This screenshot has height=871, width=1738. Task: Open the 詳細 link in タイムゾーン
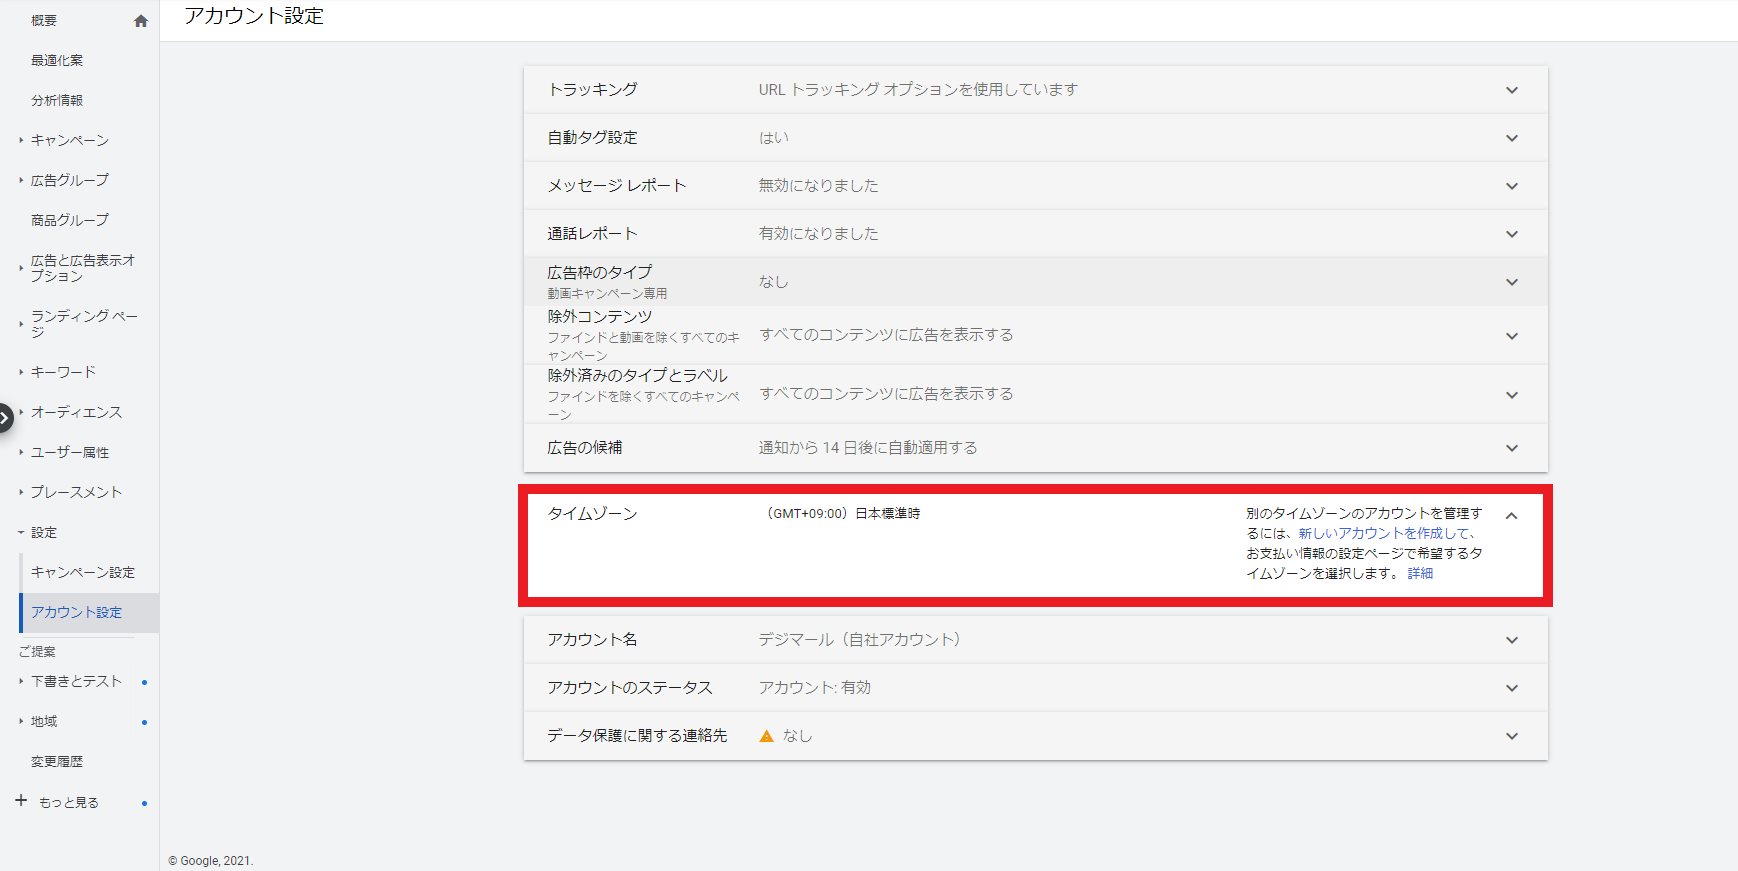point(1420,574)
